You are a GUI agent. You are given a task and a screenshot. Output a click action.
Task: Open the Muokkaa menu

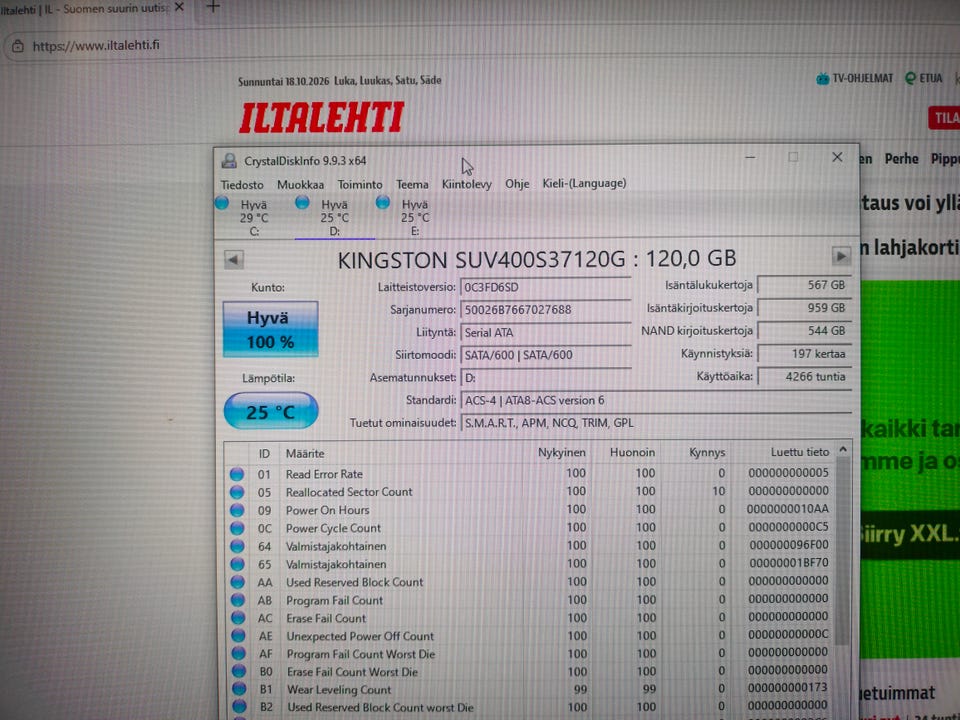click(301, 185)
